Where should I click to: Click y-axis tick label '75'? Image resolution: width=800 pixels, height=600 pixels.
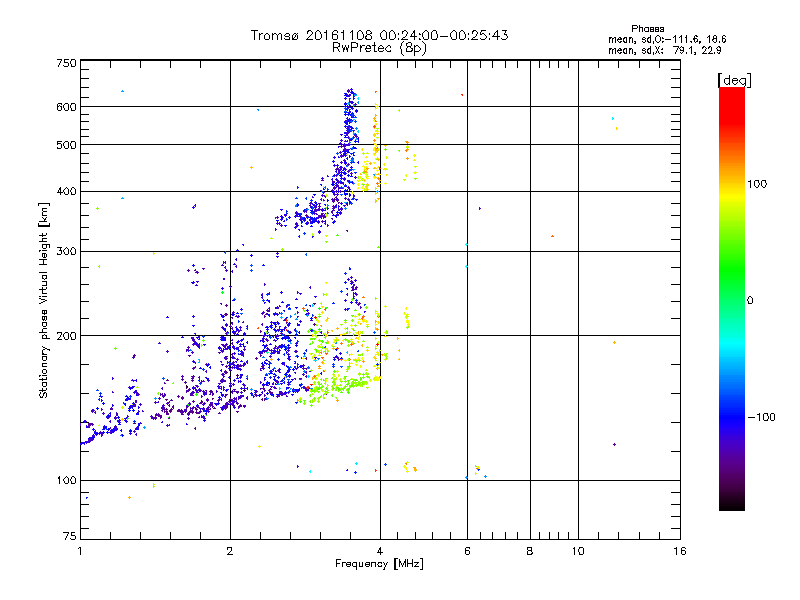click(x=70, y=536)
